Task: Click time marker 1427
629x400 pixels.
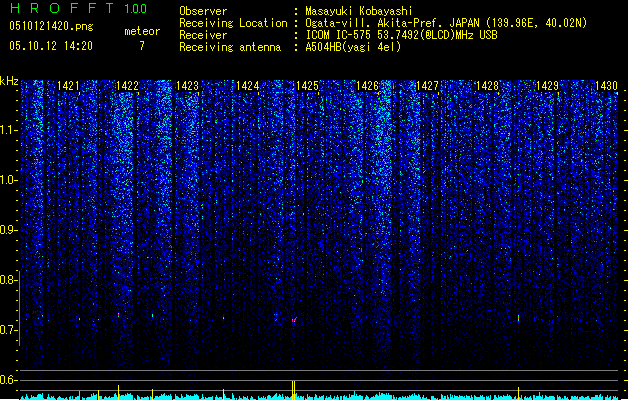Action: click(428, 85)
